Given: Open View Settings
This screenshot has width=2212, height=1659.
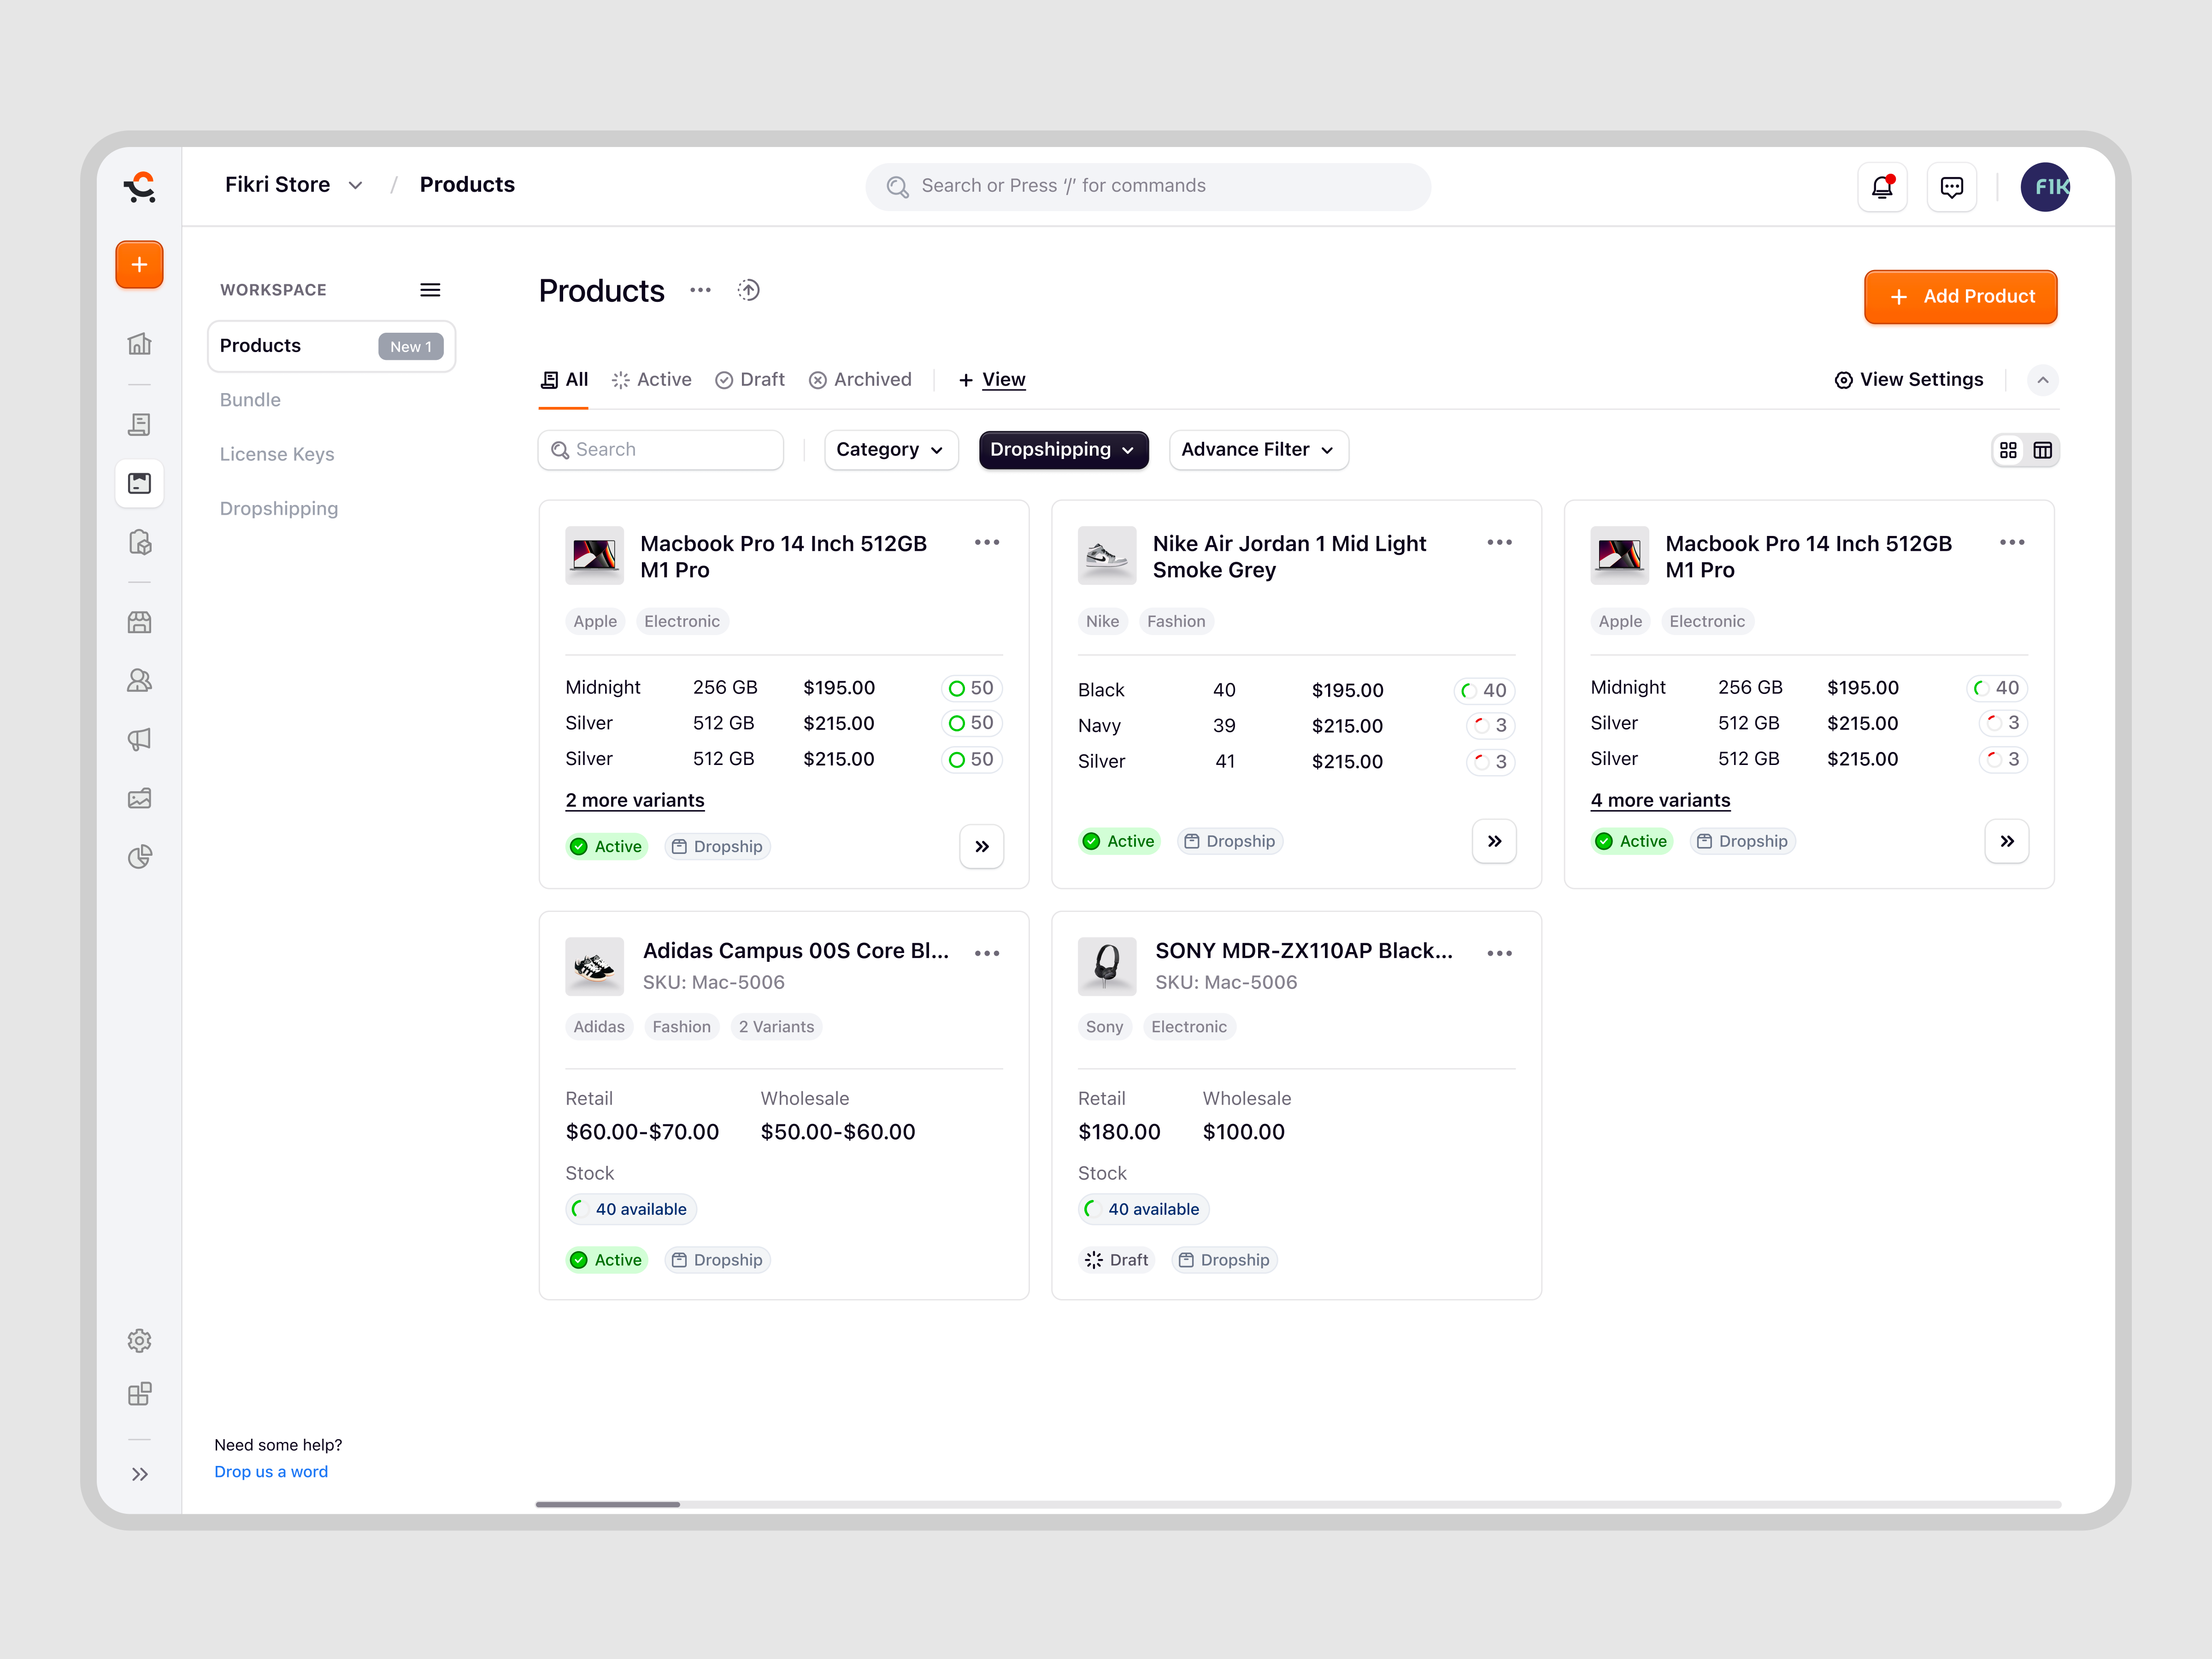Looking at the screenshot, I should [1908, 380].
